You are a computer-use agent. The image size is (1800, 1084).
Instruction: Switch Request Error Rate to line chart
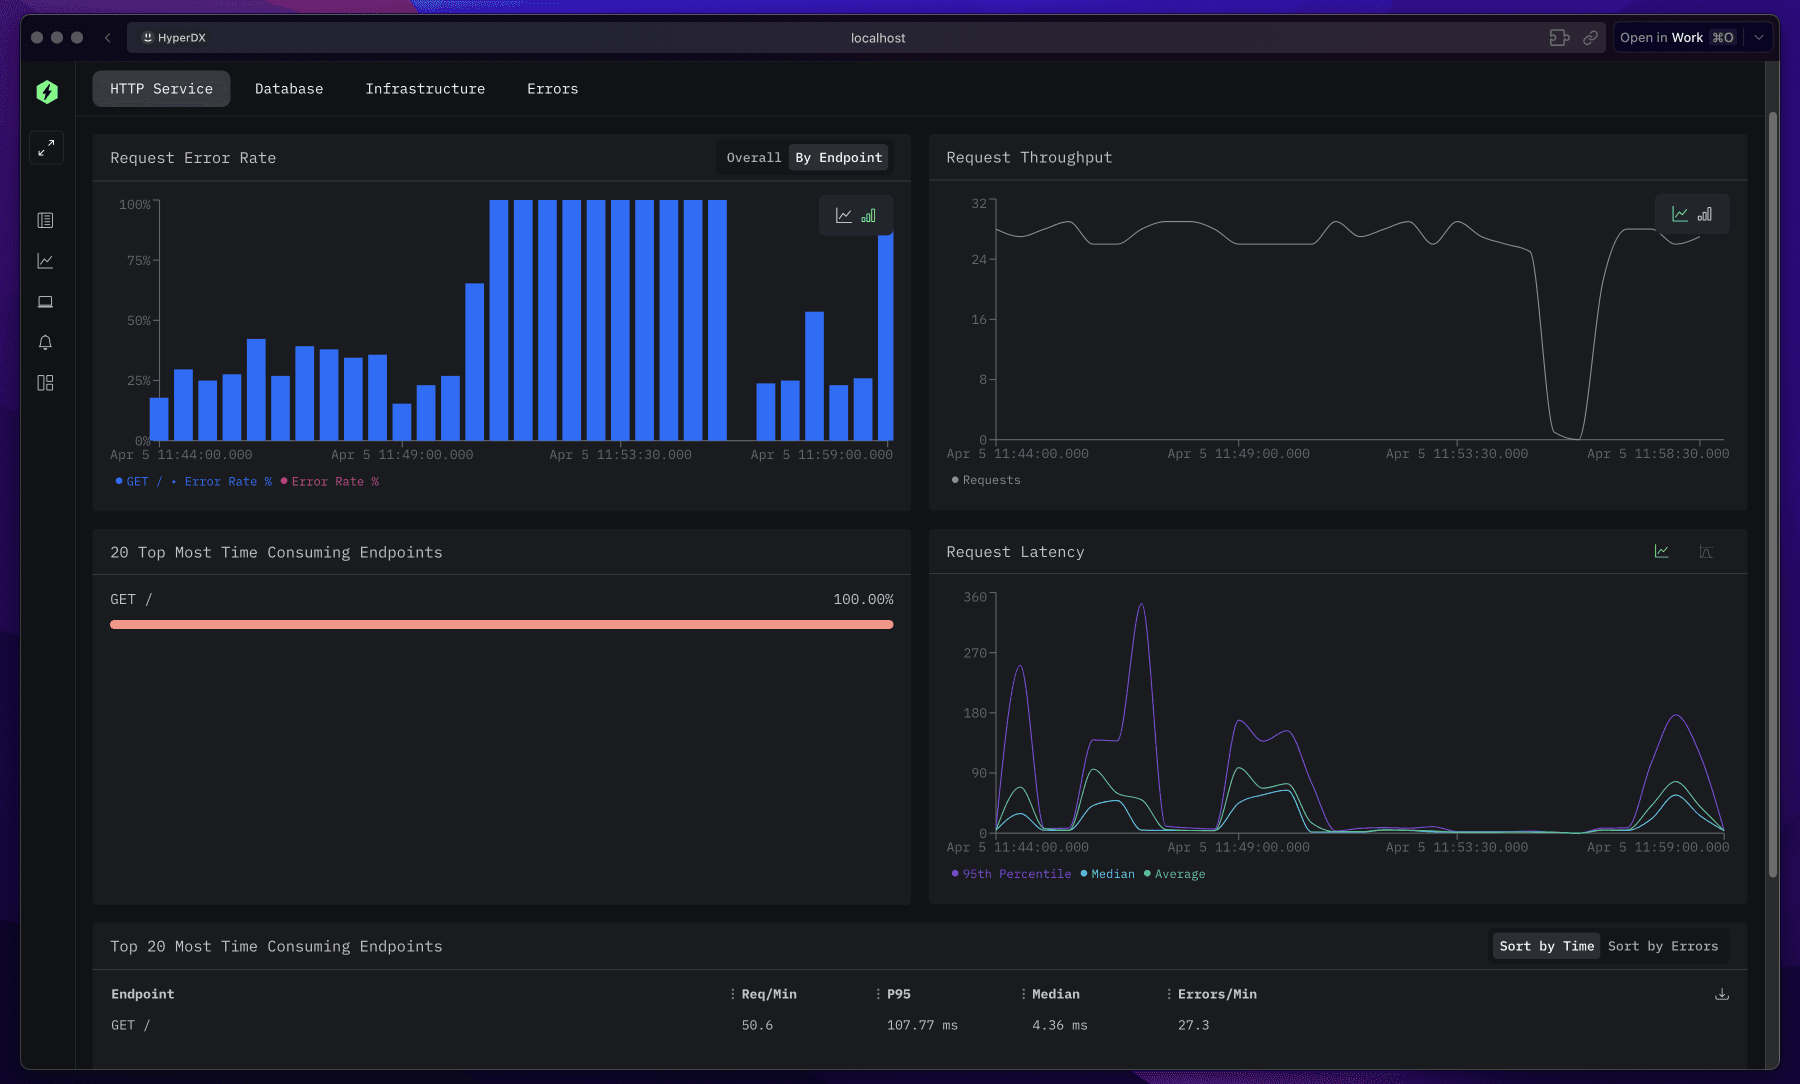[x=844, y=215]
